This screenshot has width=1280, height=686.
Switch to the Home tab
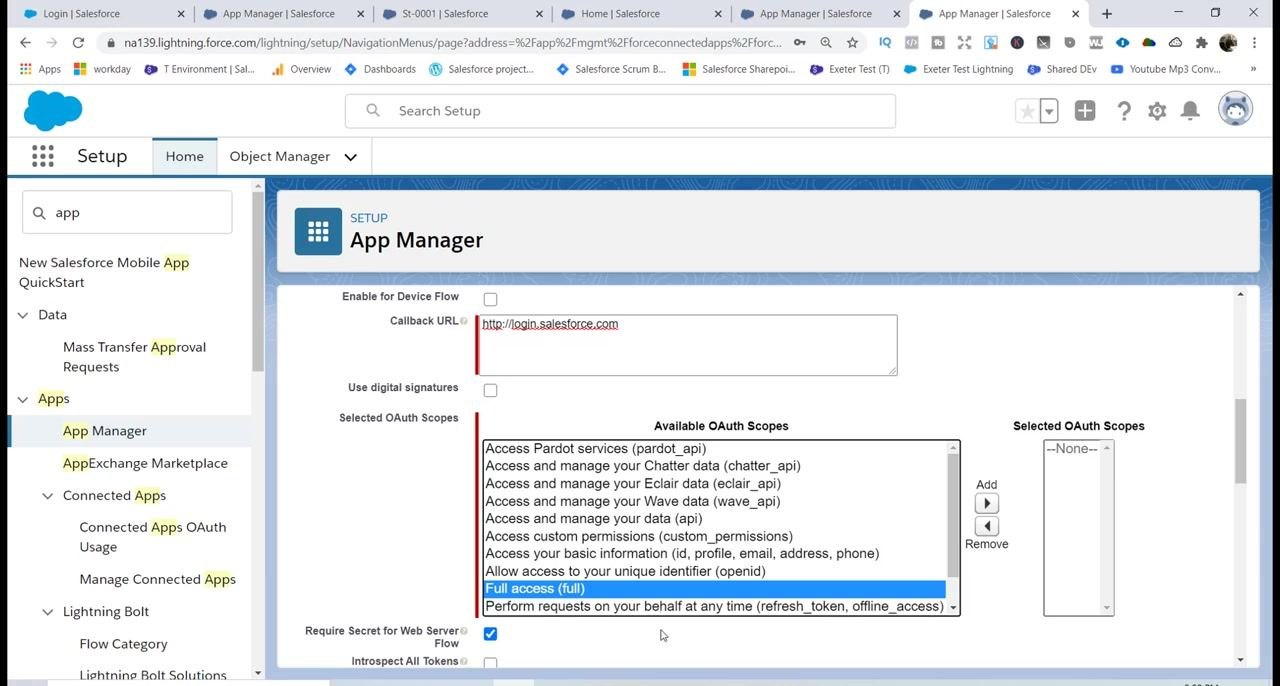(184, 157)
